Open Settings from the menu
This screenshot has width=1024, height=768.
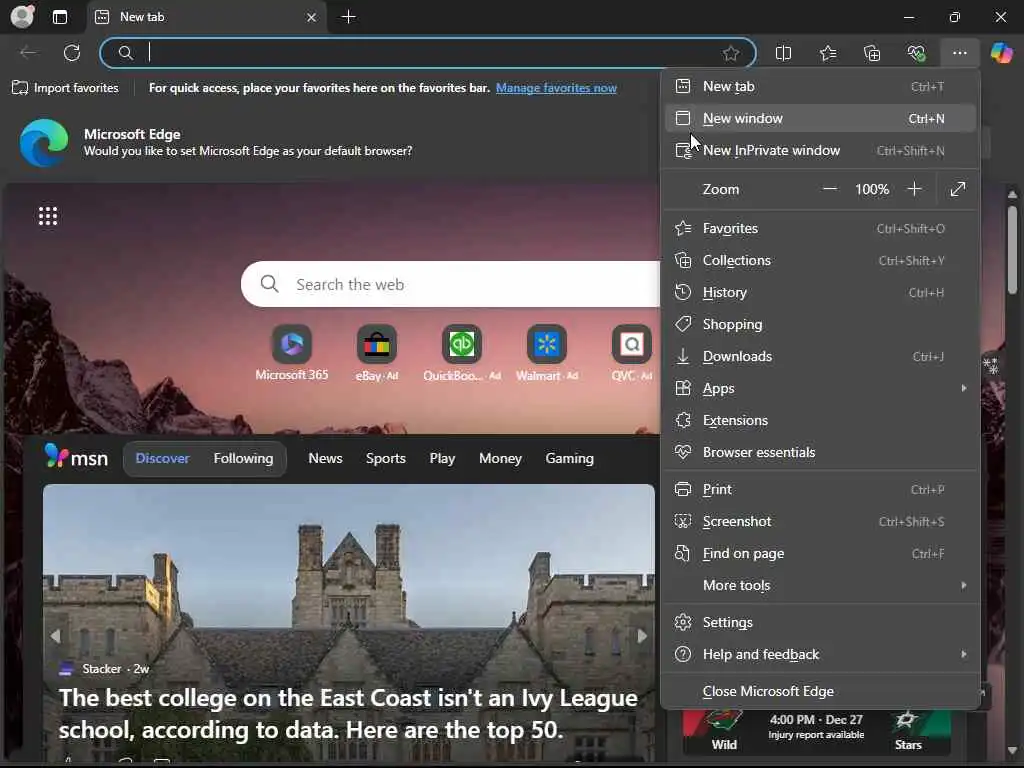[x=820, y=622]
